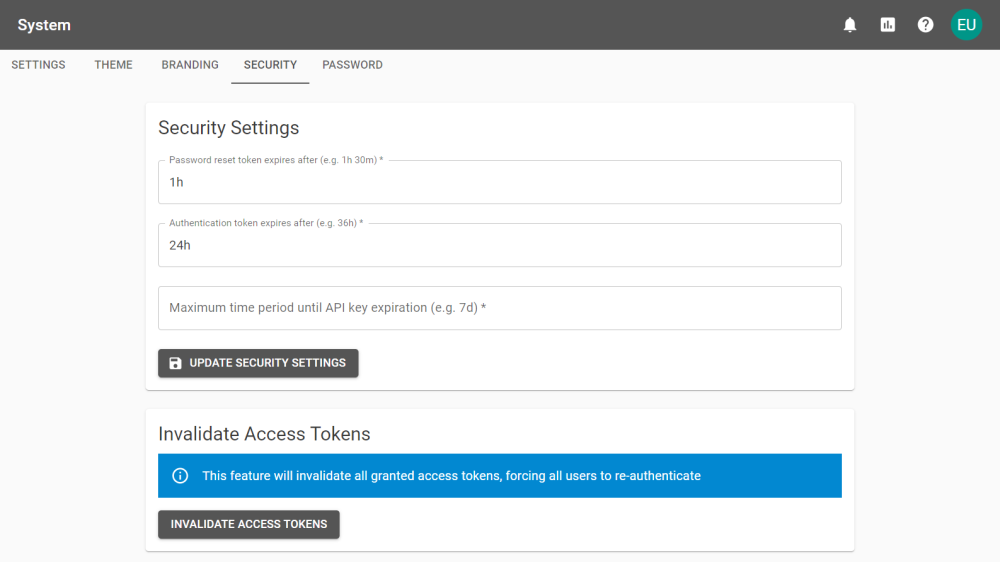Focus the password reset token expiry field

point(500,182)
